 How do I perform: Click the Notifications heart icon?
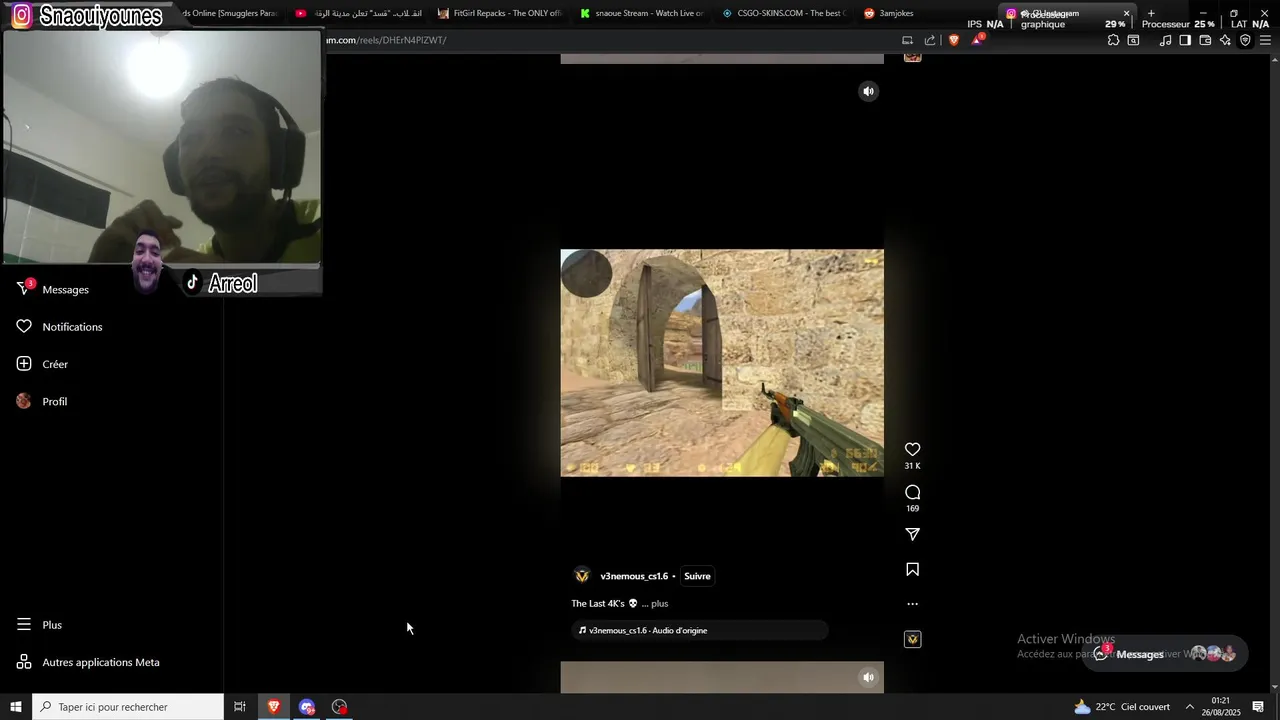click(x=24, y=327)
